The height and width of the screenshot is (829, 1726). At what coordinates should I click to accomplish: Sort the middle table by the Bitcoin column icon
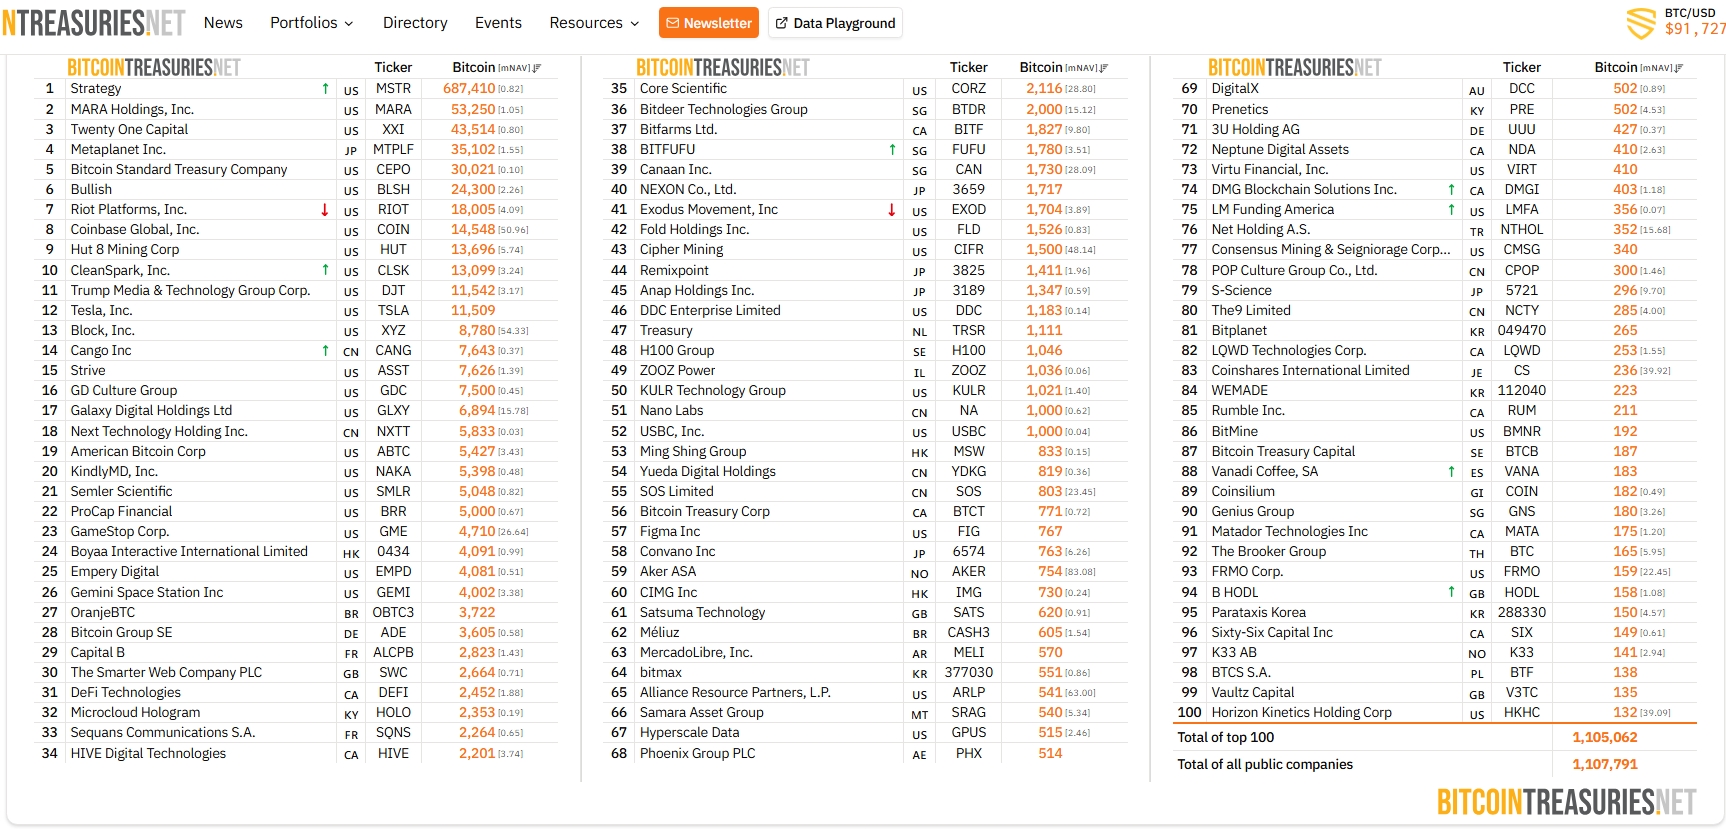click(1104, 68)
